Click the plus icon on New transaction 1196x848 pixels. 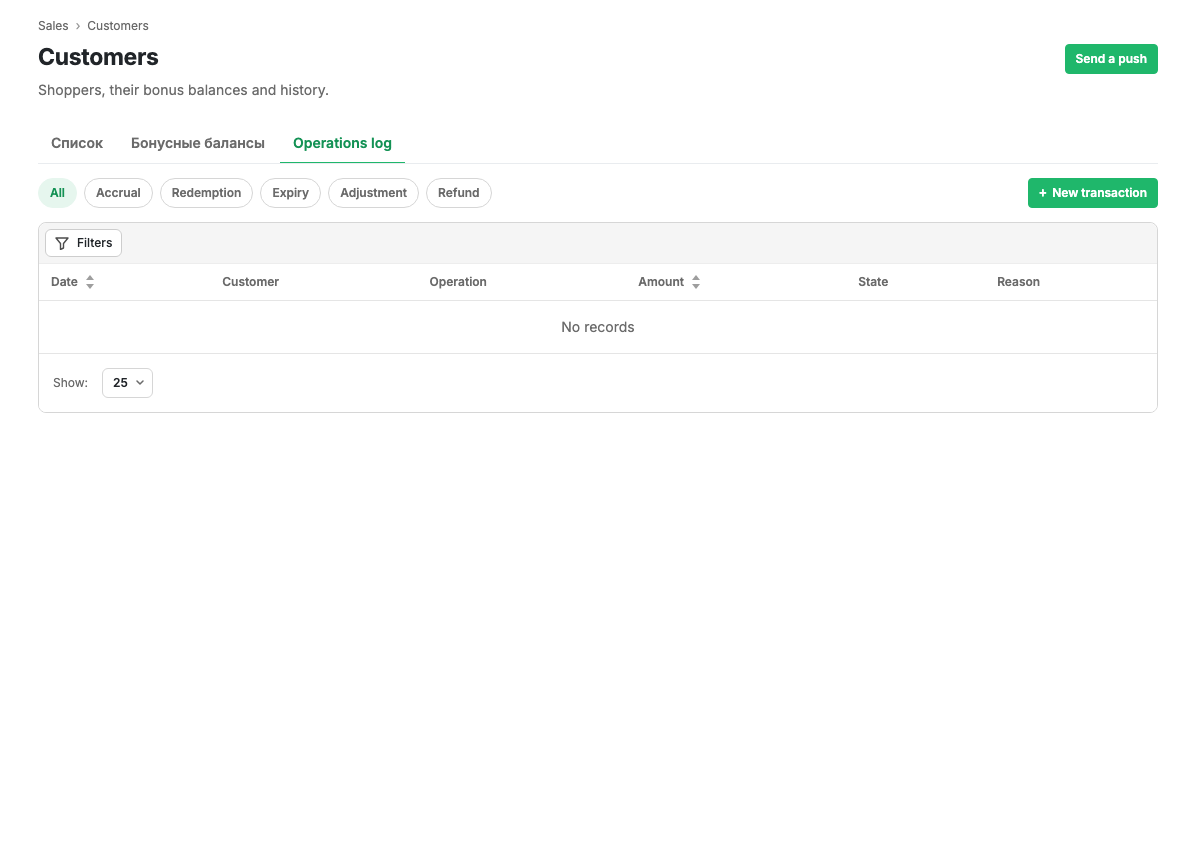click(x=1043, y=193)
